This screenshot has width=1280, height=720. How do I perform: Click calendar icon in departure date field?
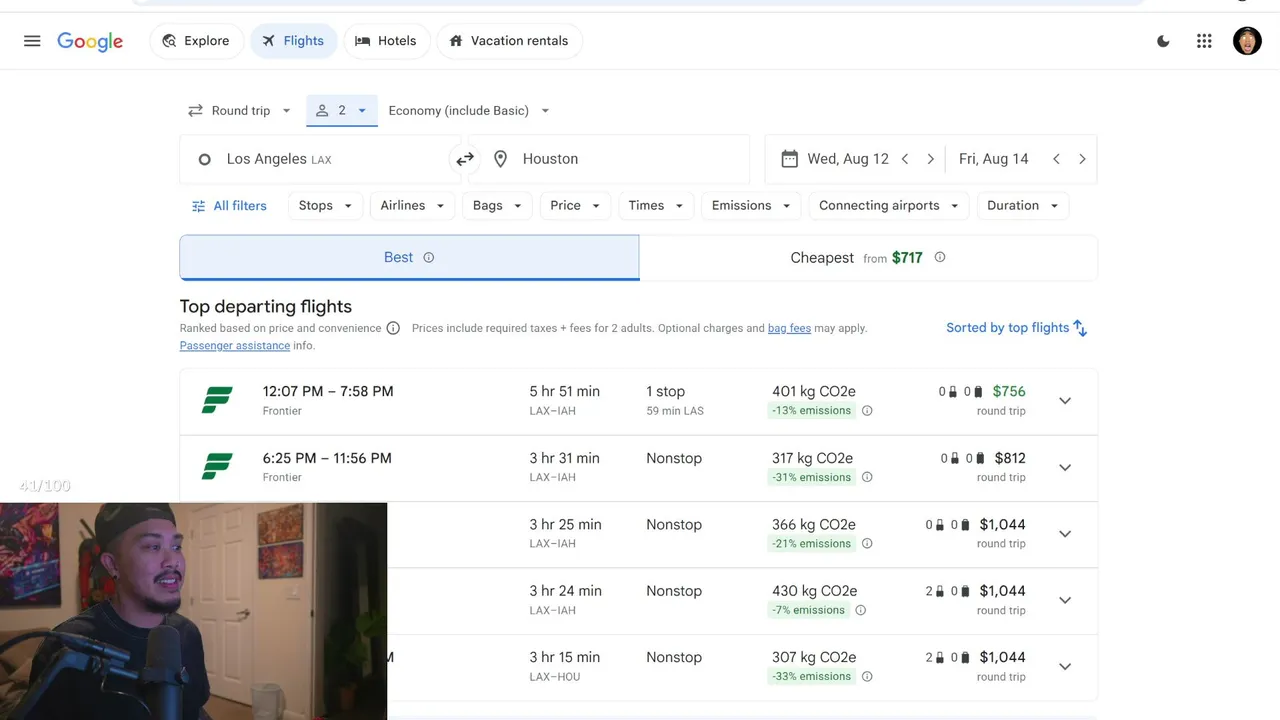click(789, 159)
